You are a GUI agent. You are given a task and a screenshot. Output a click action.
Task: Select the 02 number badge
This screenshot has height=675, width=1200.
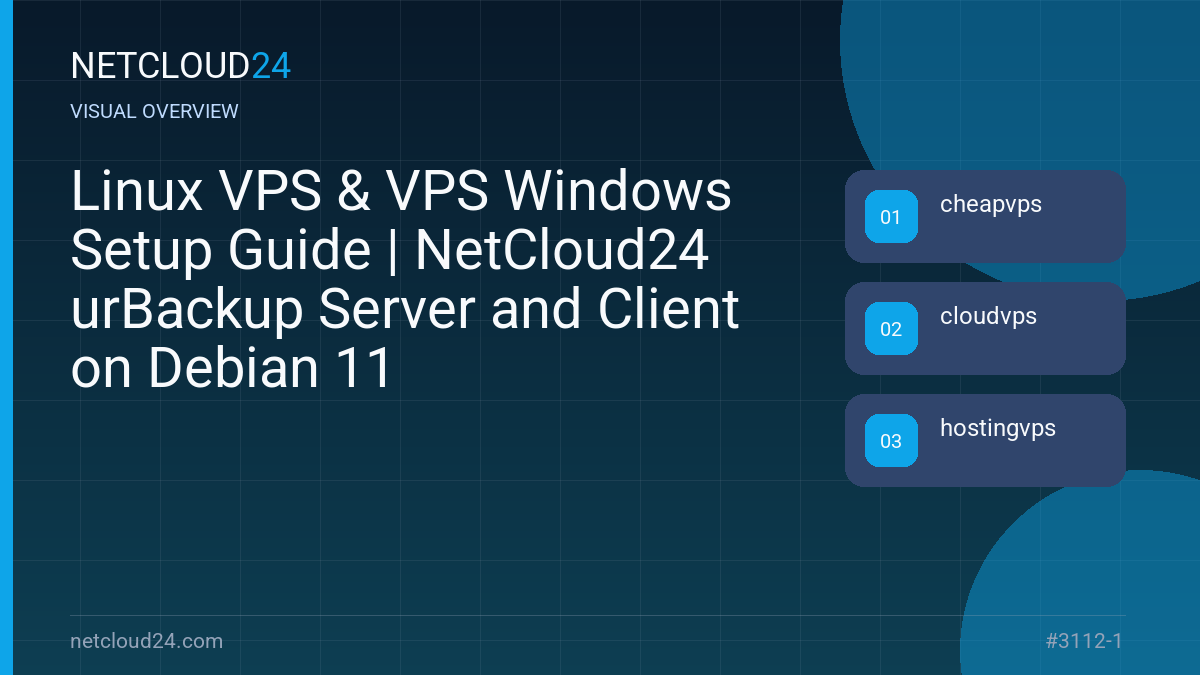click(x=891, y=328)
